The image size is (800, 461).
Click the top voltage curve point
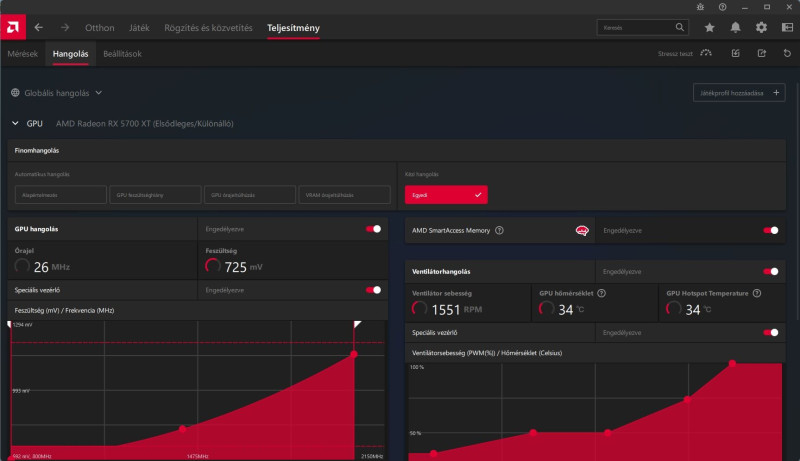coord(354,354)
